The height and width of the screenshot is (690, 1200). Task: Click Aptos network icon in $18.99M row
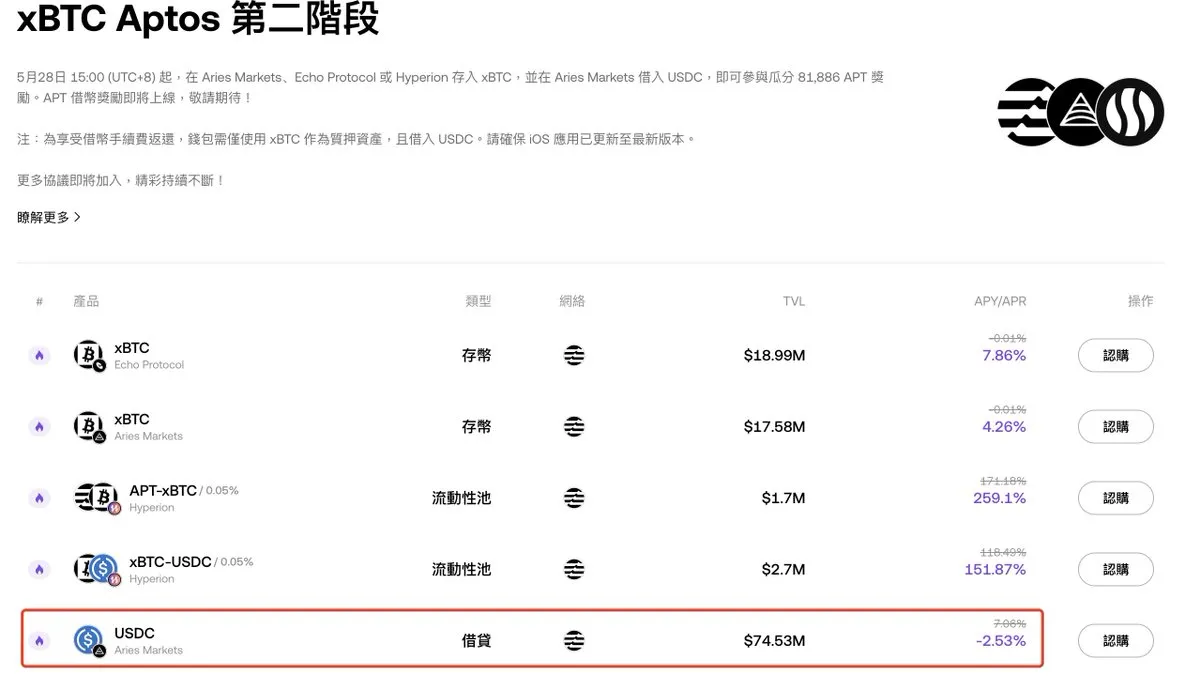pos(574,356)
